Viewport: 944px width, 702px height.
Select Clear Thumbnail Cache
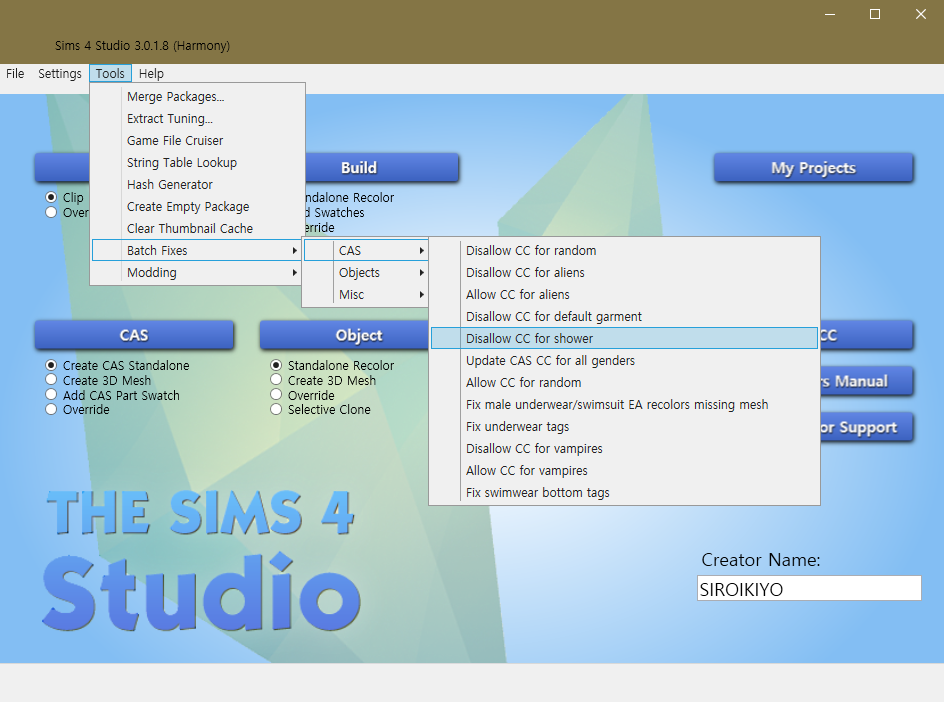197,228
